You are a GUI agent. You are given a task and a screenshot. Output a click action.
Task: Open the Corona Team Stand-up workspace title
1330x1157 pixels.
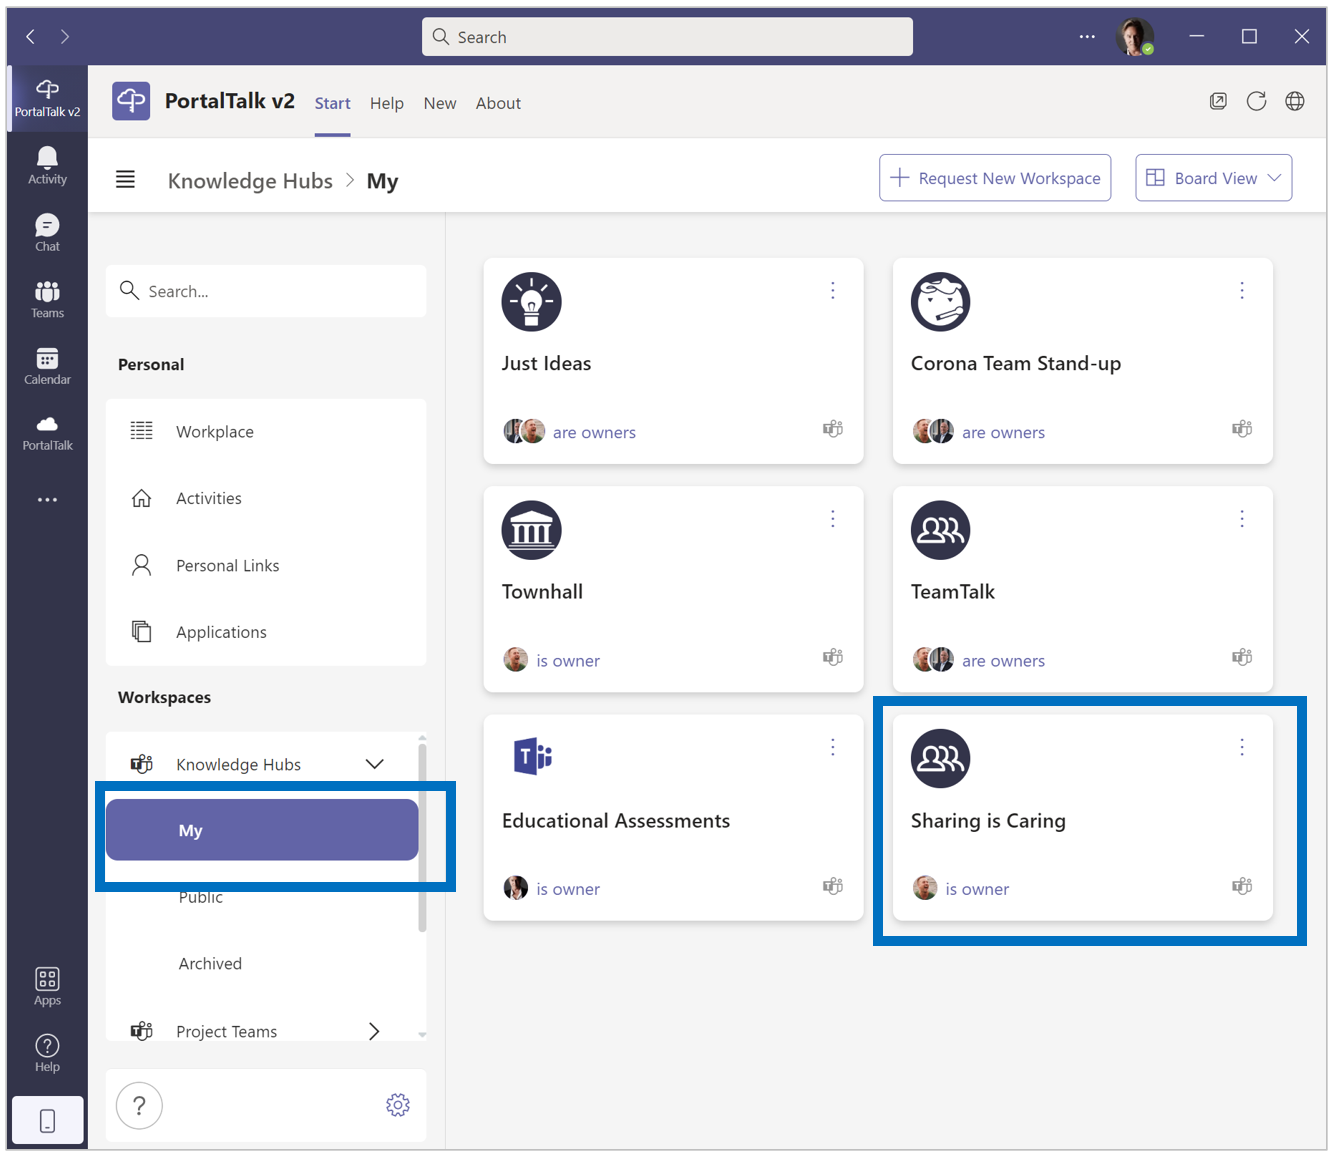tap(1016, 364)
